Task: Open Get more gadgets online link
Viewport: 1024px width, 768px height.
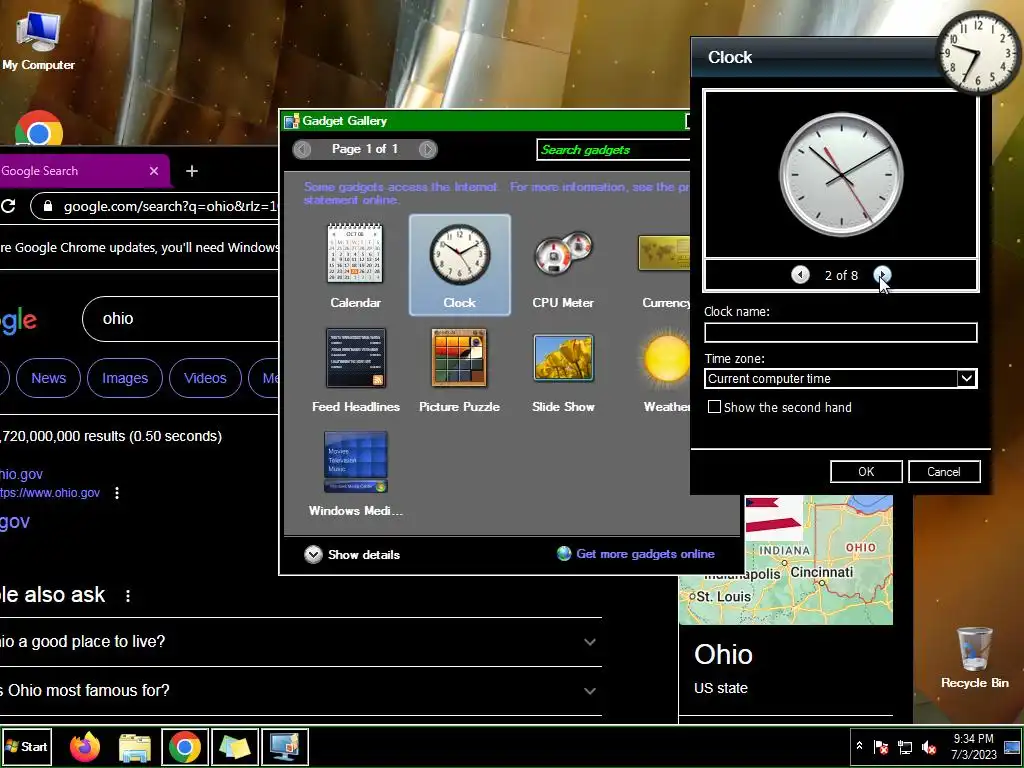Action: tap(645, 554)
